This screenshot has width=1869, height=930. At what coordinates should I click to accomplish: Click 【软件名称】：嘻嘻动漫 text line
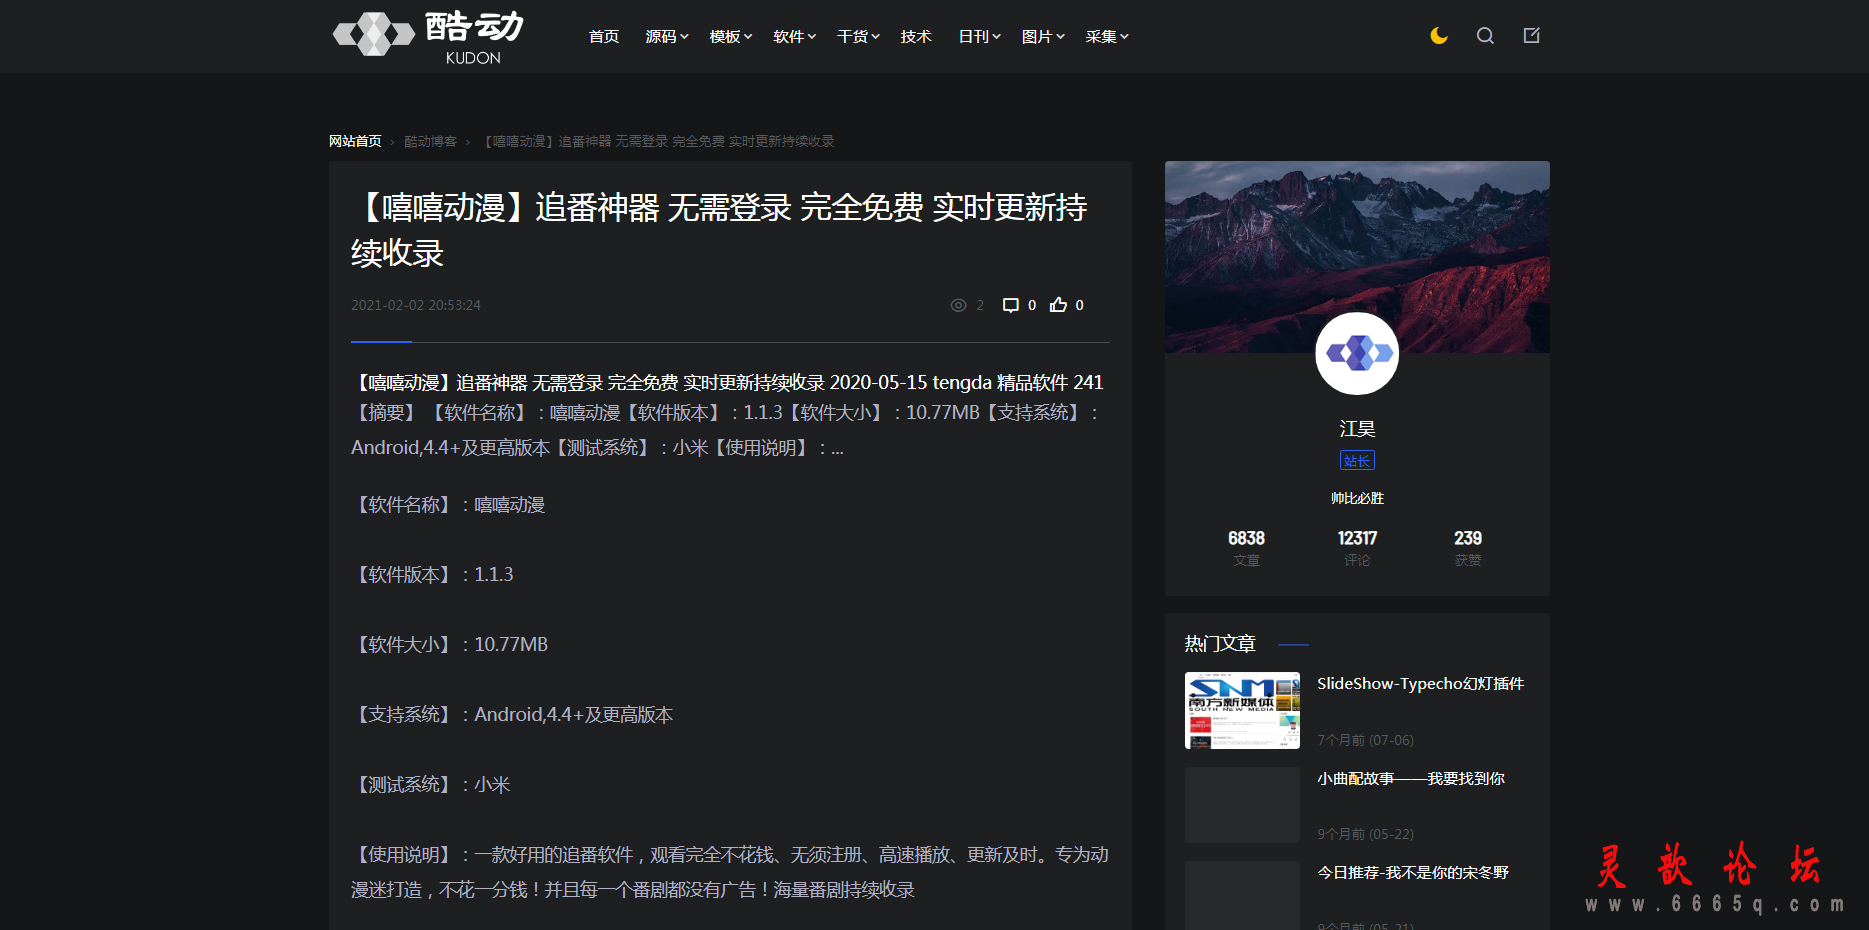click(x=448, y=505)
